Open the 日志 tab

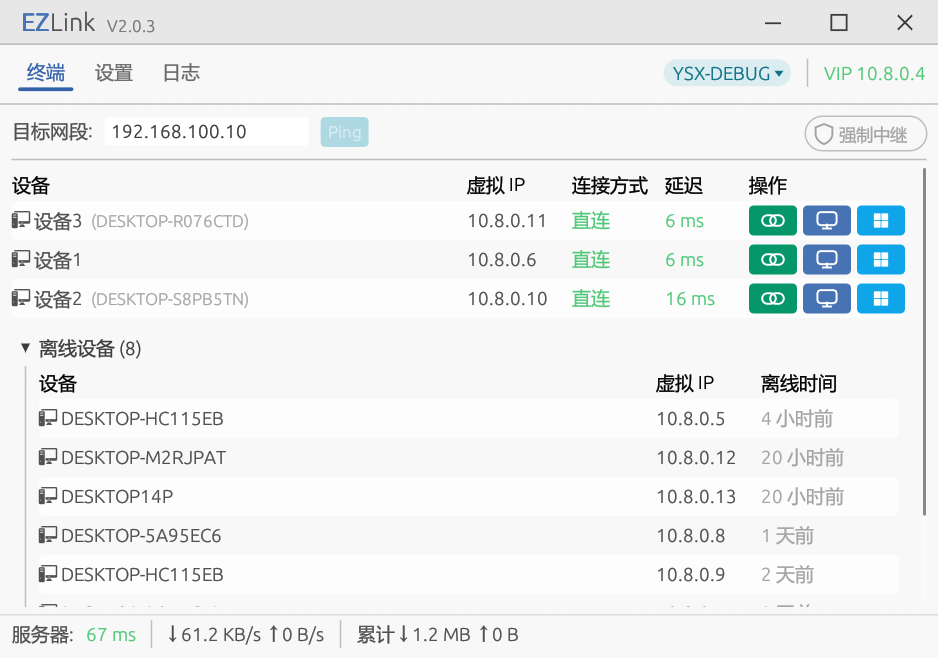click(x=181, y=73)
